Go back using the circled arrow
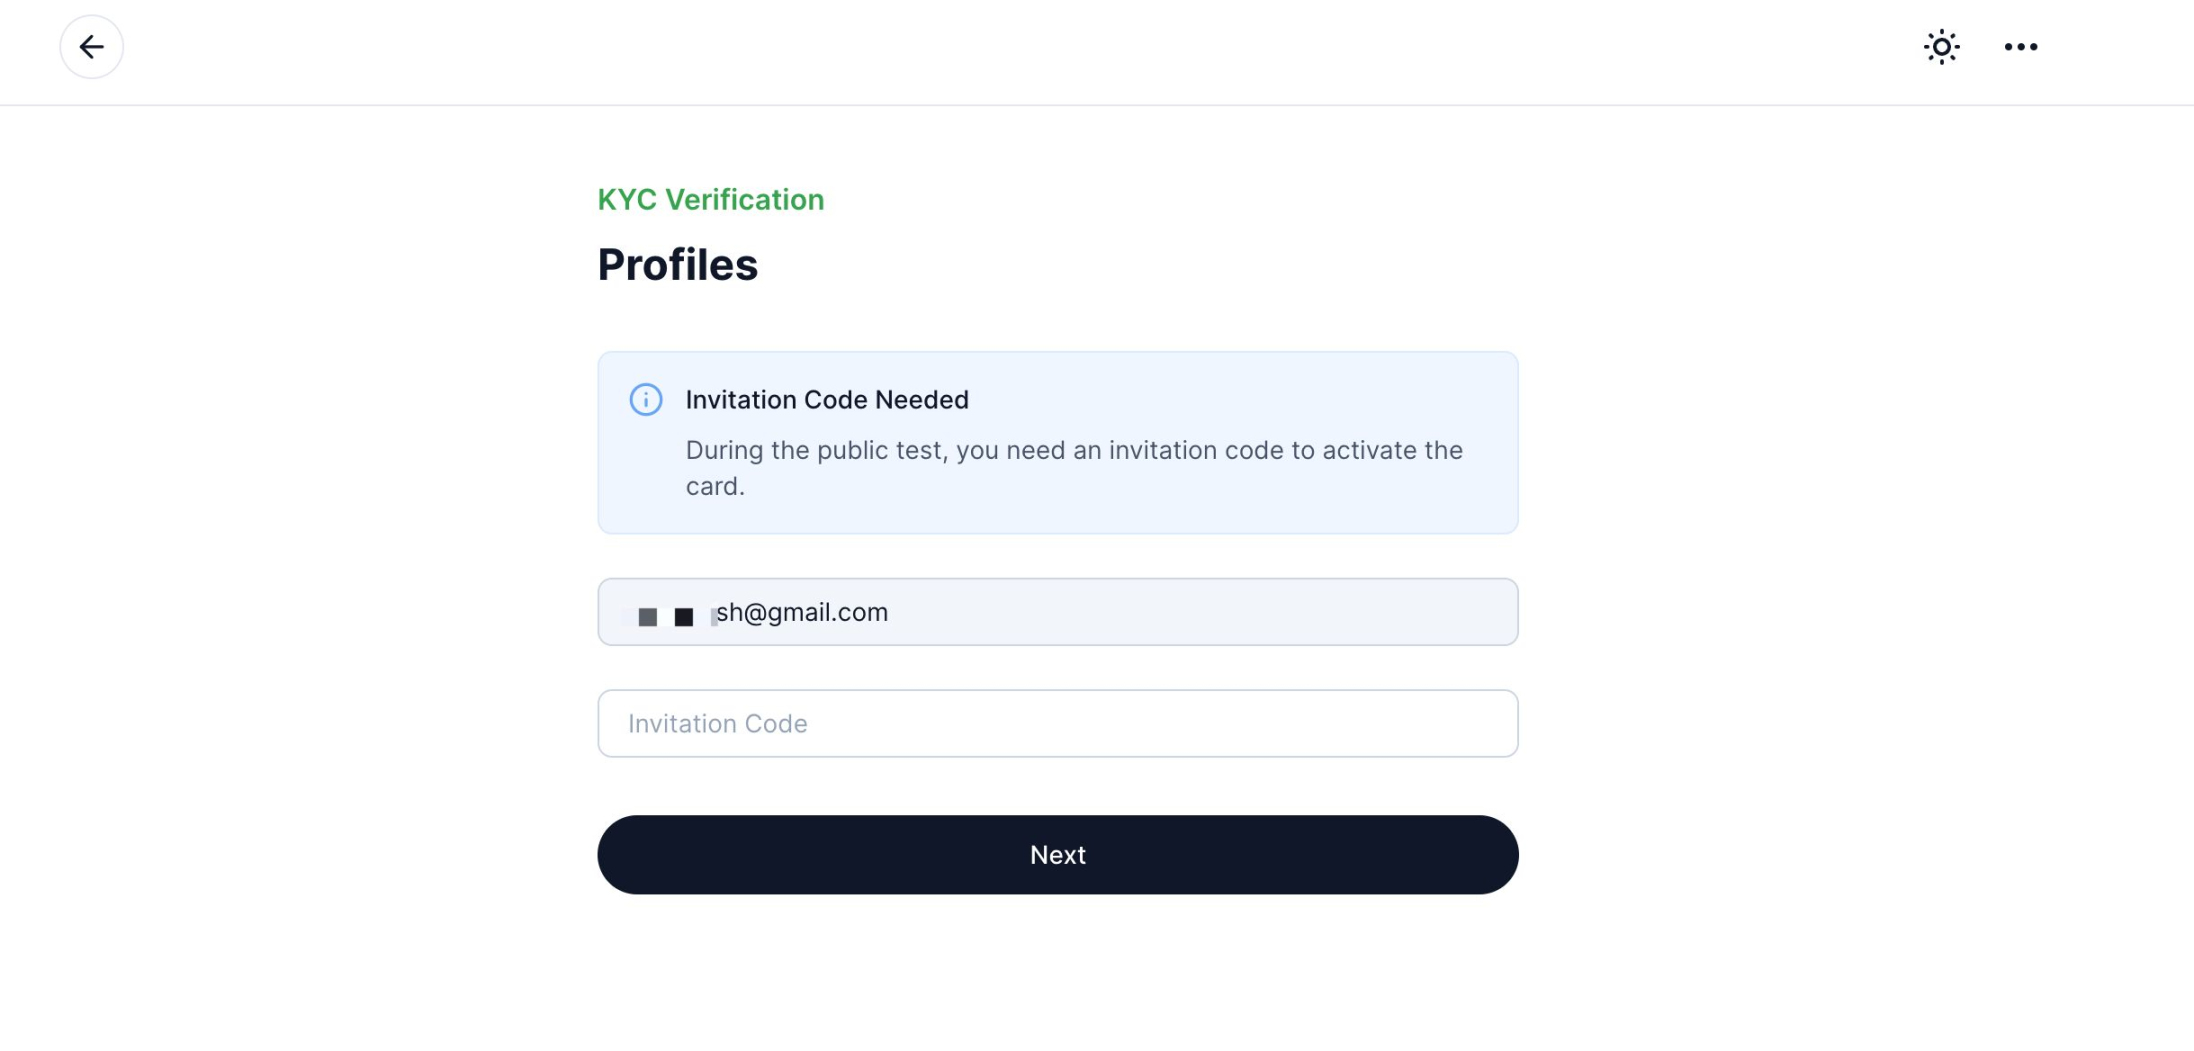 pyautogui.click(x=91, y=47)
